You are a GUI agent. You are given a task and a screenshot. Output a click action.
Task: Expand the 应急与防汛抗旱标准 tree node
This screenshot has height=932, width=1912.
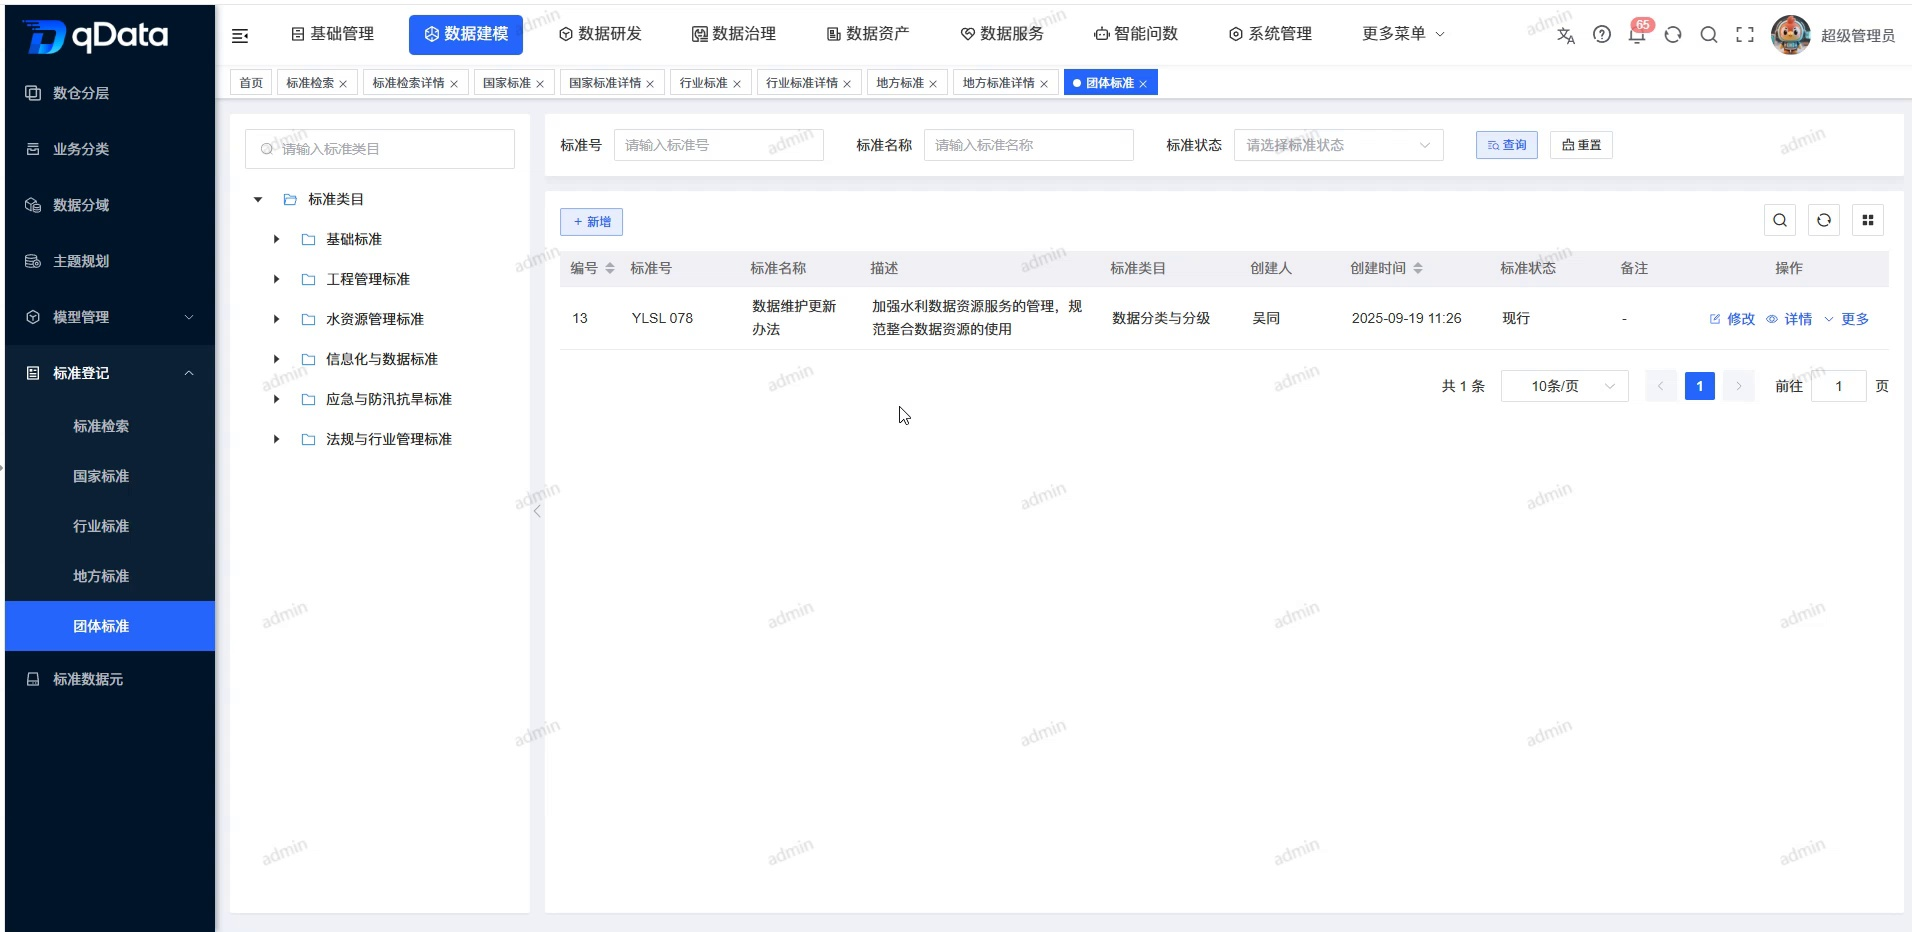pos(277,400)
